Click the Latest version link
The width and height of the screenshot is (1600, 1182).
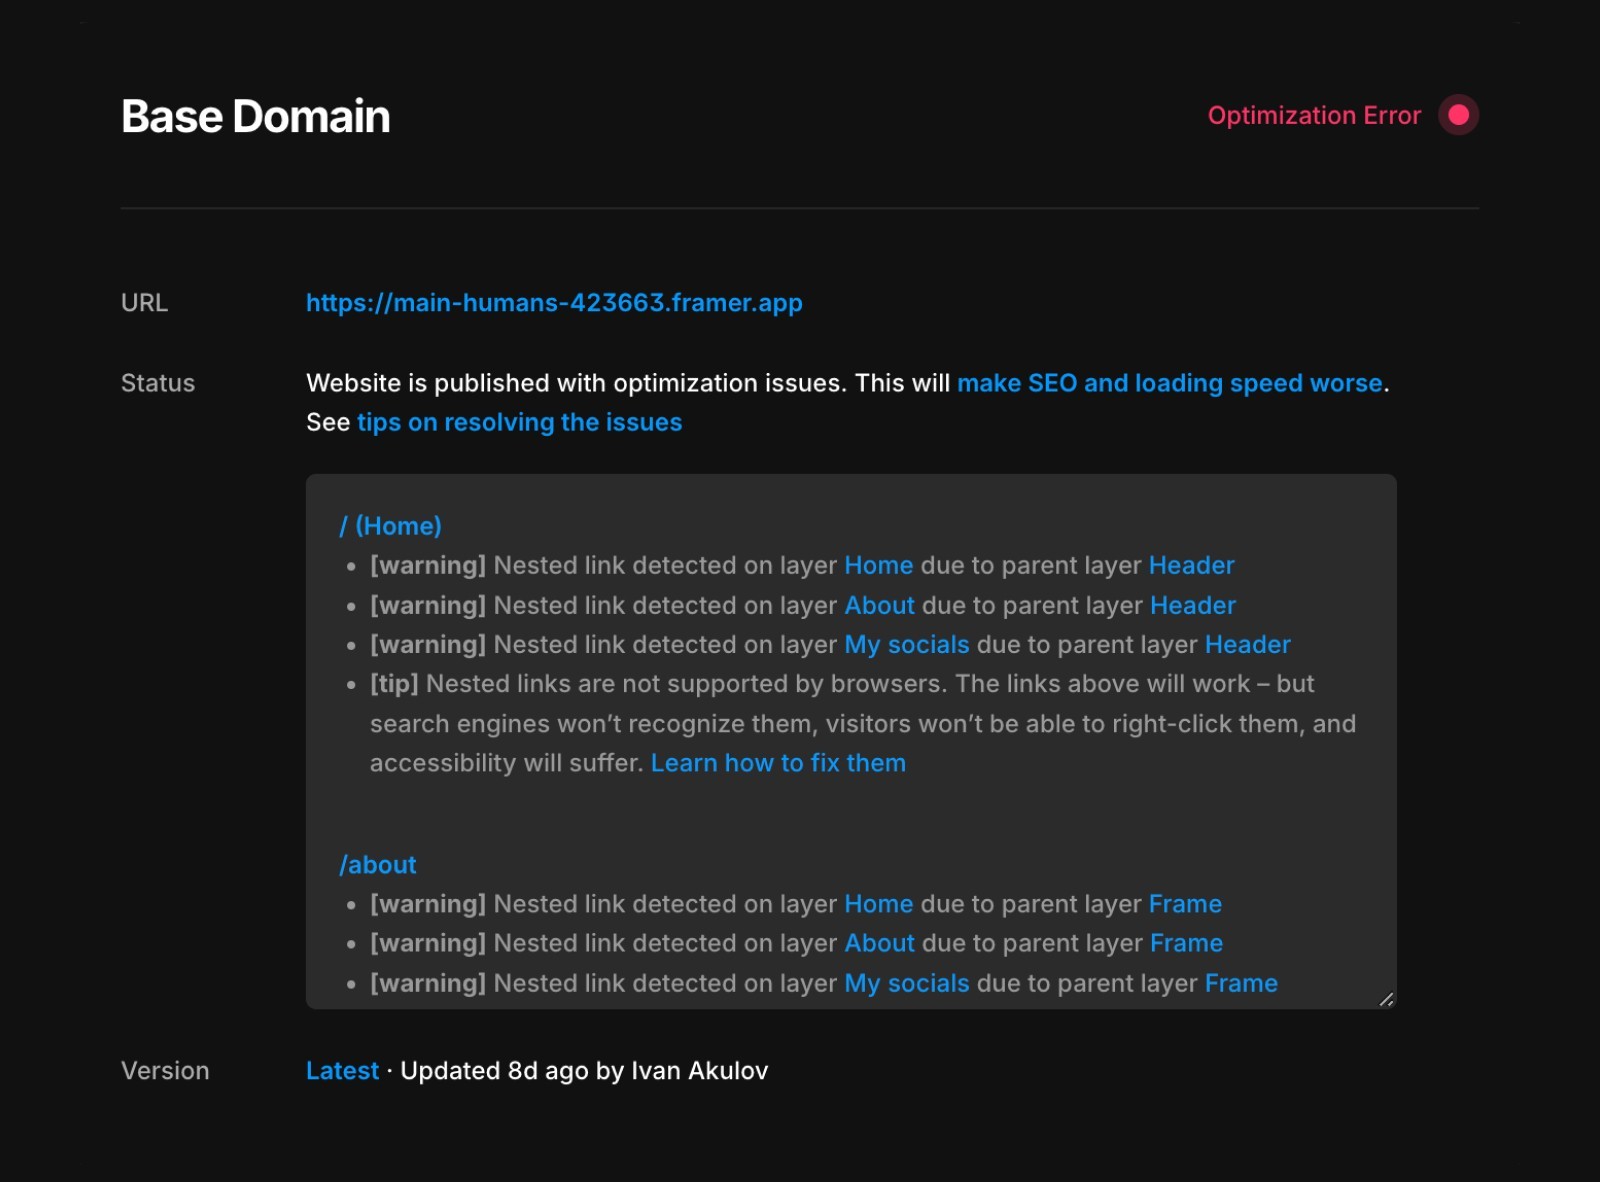click(342, 1071)
